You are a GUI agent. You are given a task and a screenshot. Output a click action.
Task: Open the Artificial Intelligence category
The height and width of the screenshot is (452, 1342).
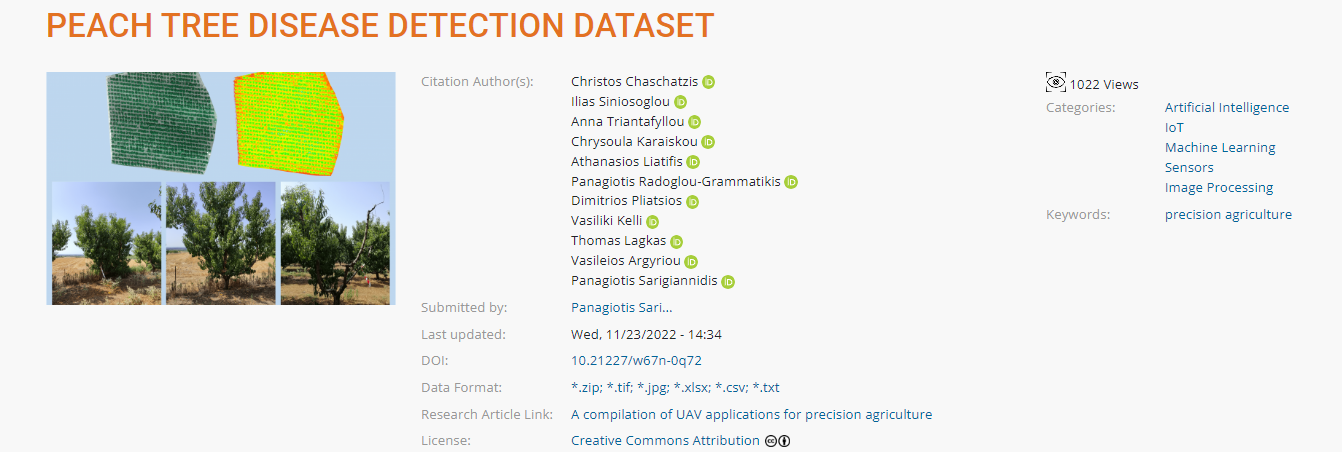1227,107
